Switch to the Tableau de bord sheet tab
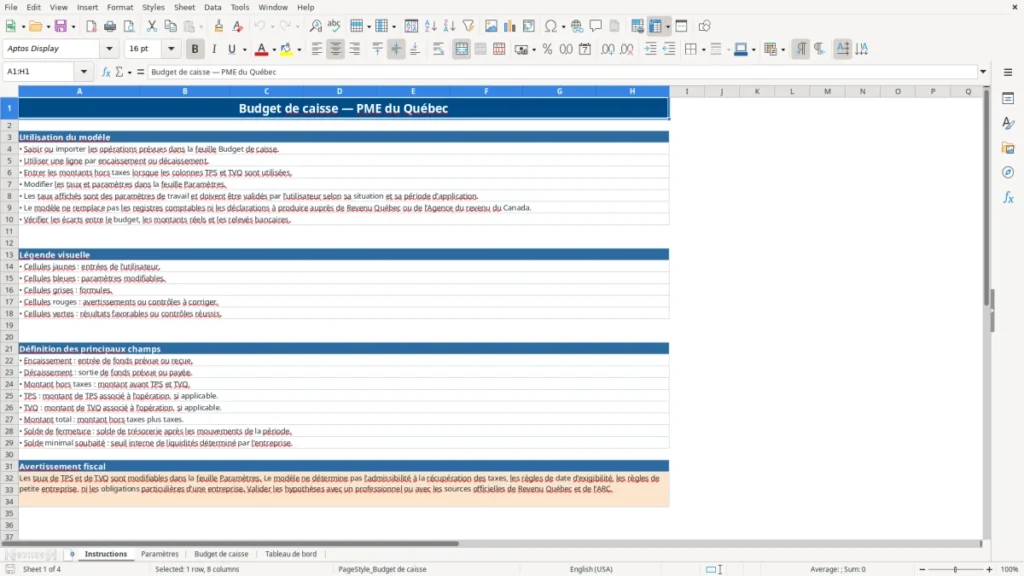The height and width of the screenshot is (576, 1024). pos(291,554)
